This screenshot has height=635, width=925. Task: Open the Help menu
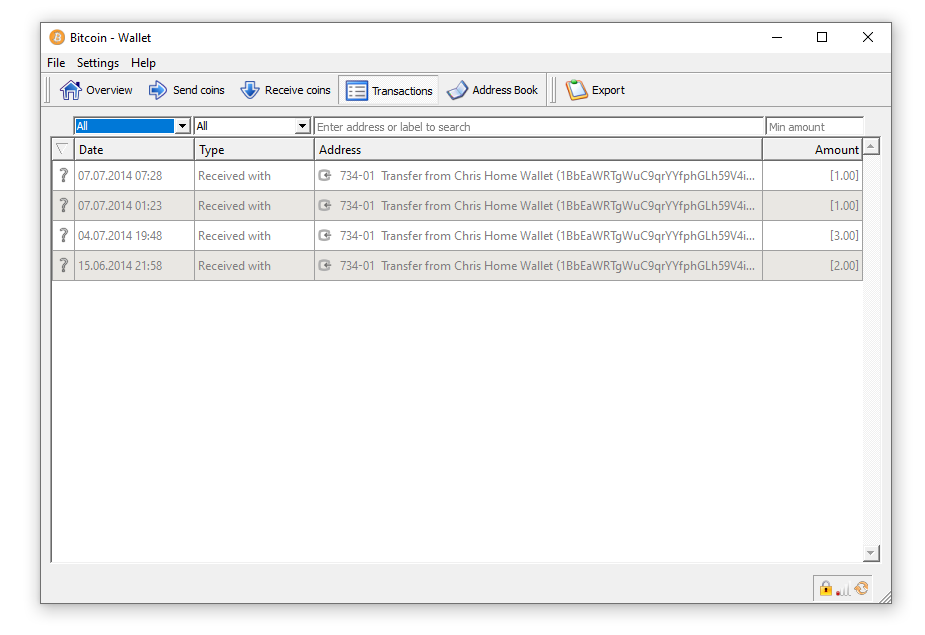pyautogui.click(x=143, y=63)
